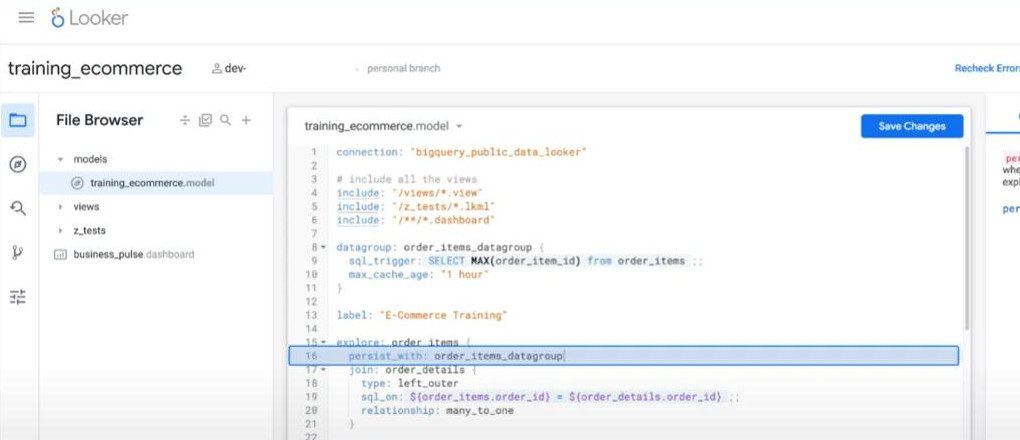Click the "# include all the views" comment
The width and height of the screenshot is (1020, 440).
(x=407, y=180)
